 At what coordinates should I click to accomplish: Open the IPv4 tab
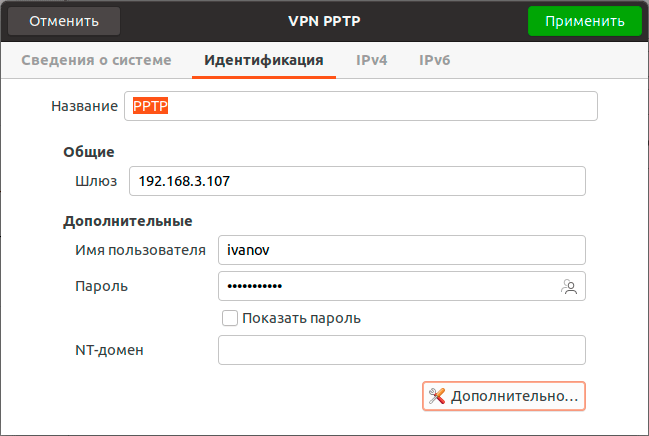pos(372,60)
